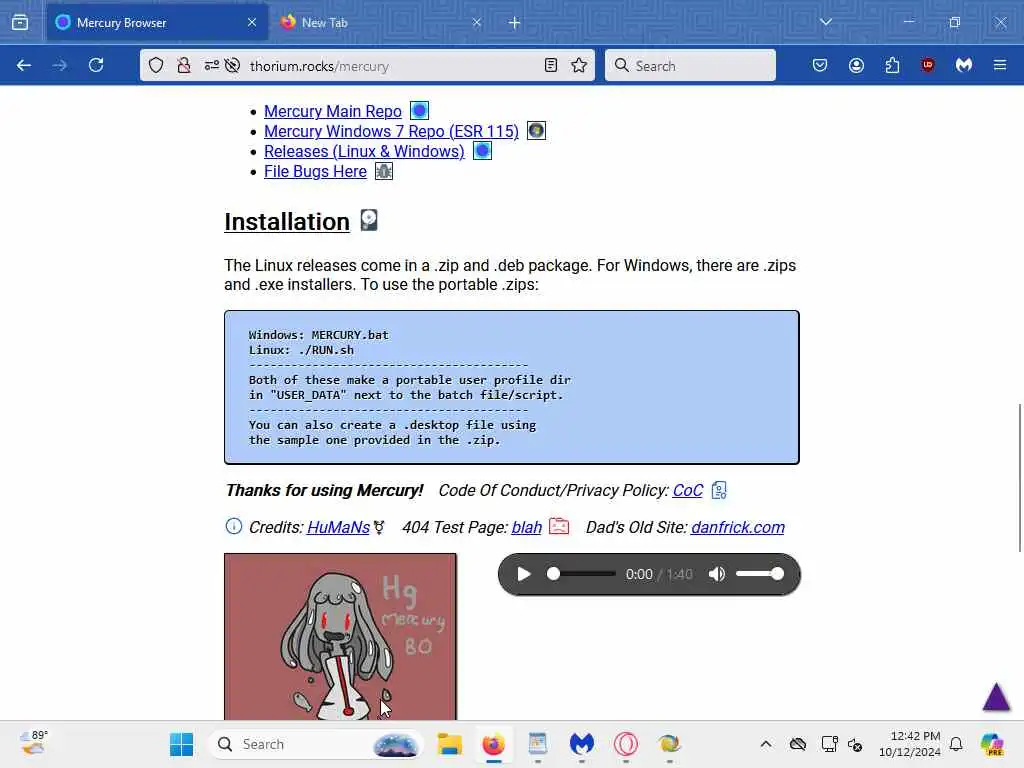Open tracking protection shield icon

(156, 65)
